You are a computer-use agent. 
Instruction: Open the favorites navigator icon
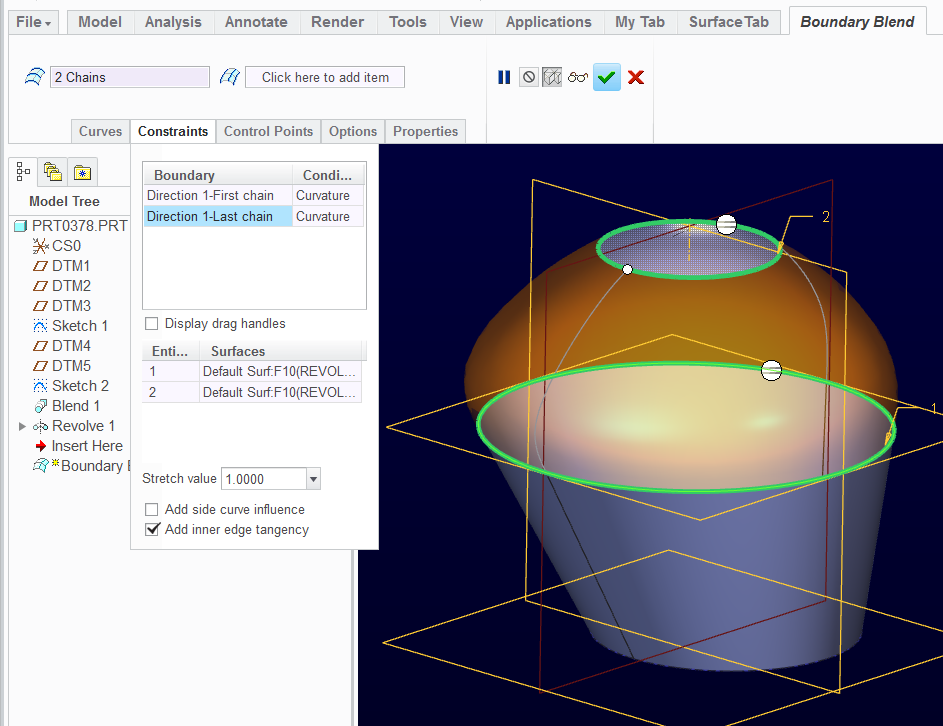82,173
